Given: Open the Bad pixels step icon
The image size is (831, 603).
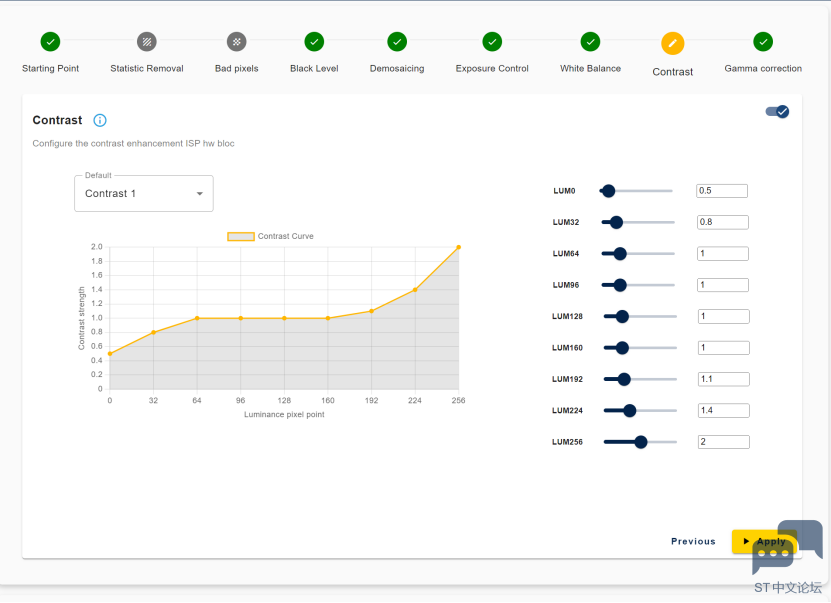Looking at the screenshot, I should click(x=236, y=41).
